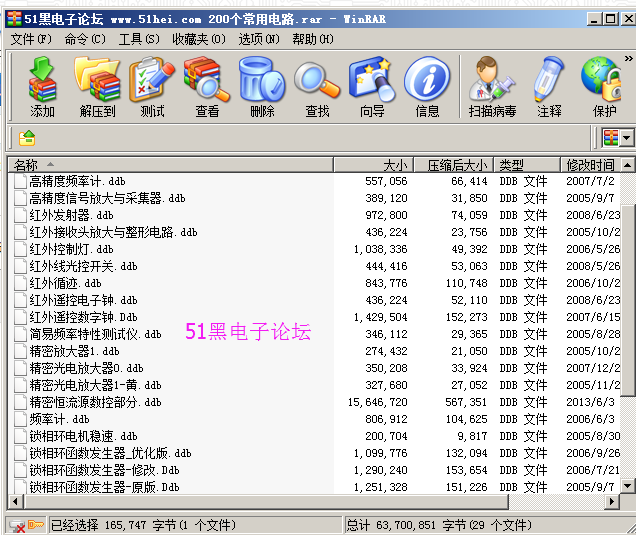This screenshot has height=535, width=636.
Task: Select file icon of 频率计.ddb
Action: tap(20, 419)
